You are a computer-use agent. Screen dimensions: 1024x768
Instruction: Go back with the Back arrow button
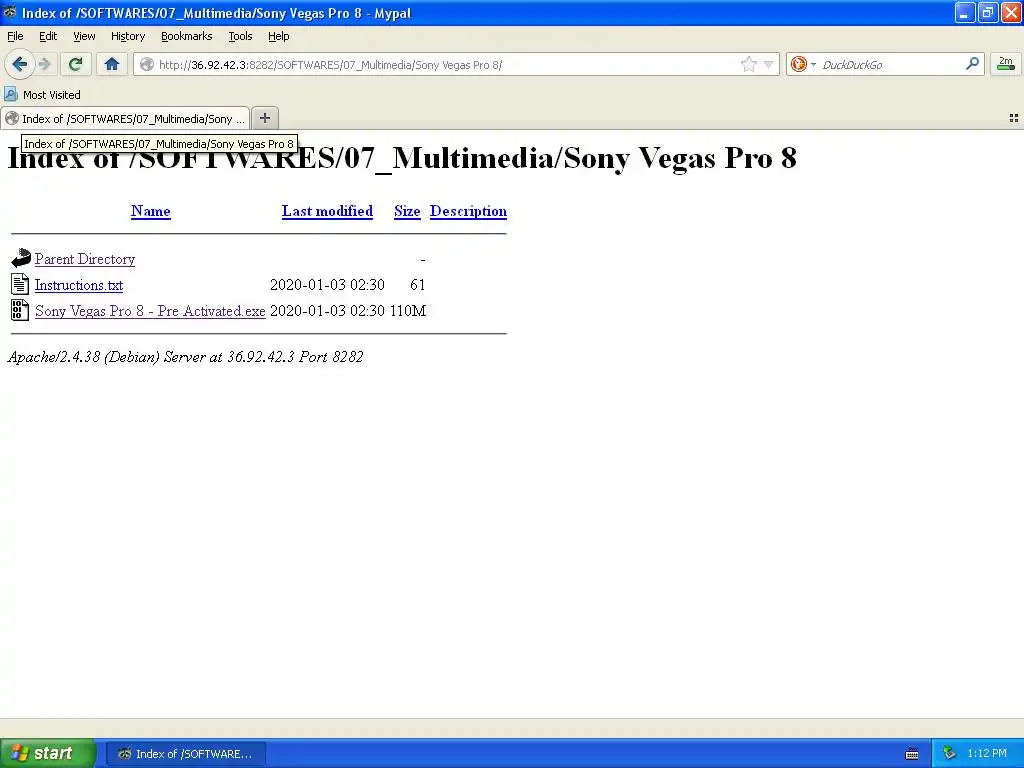point(19,64)
